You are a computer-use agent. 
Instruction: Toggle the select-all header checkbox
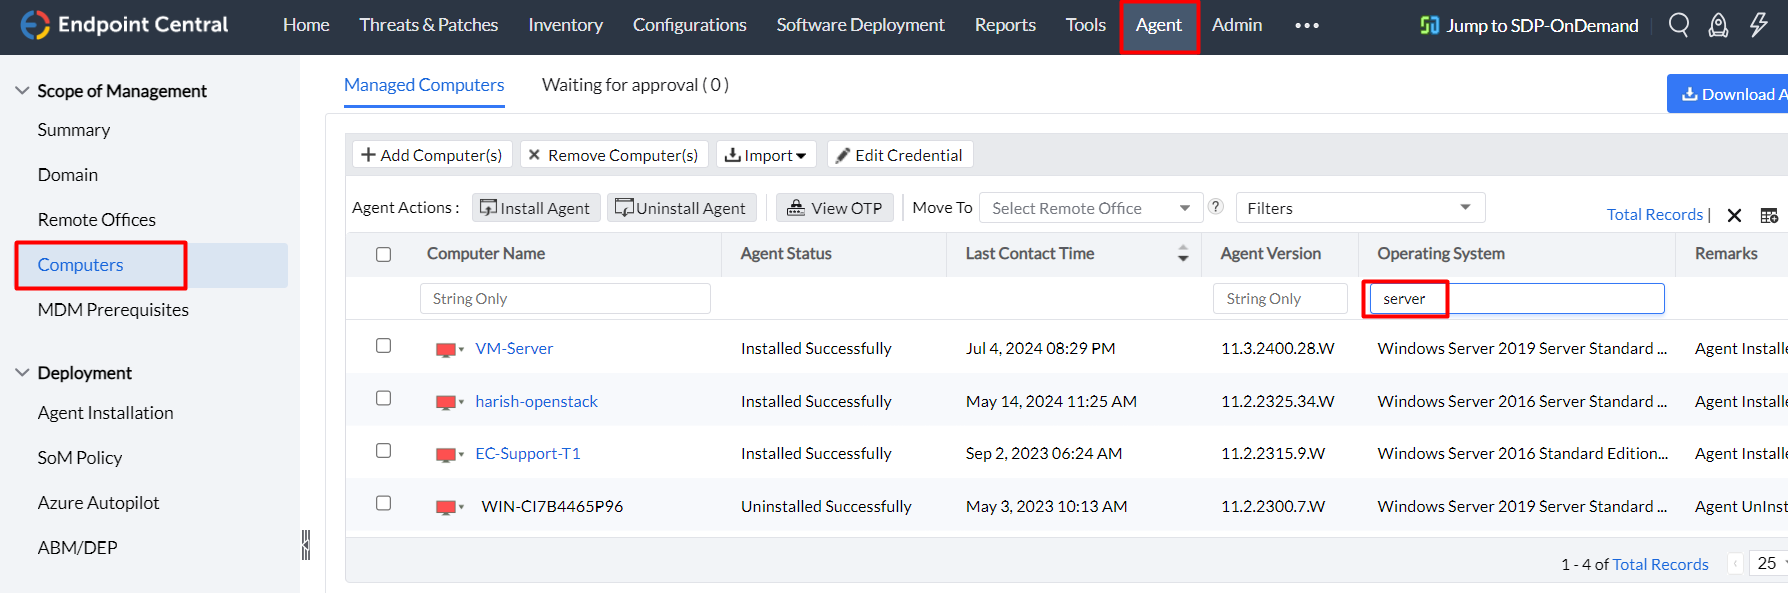pyautogui.click(x=383, y=254)
